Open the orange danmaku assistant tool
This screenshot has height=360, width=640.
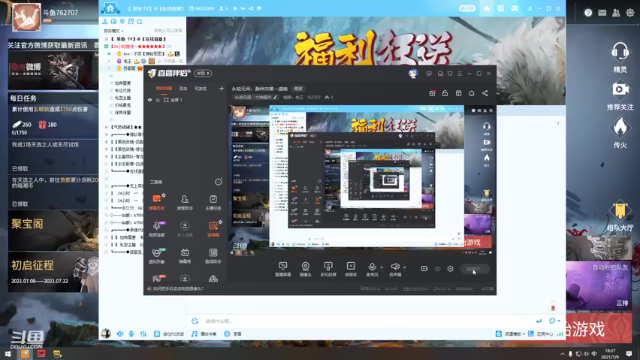(157, 202)
